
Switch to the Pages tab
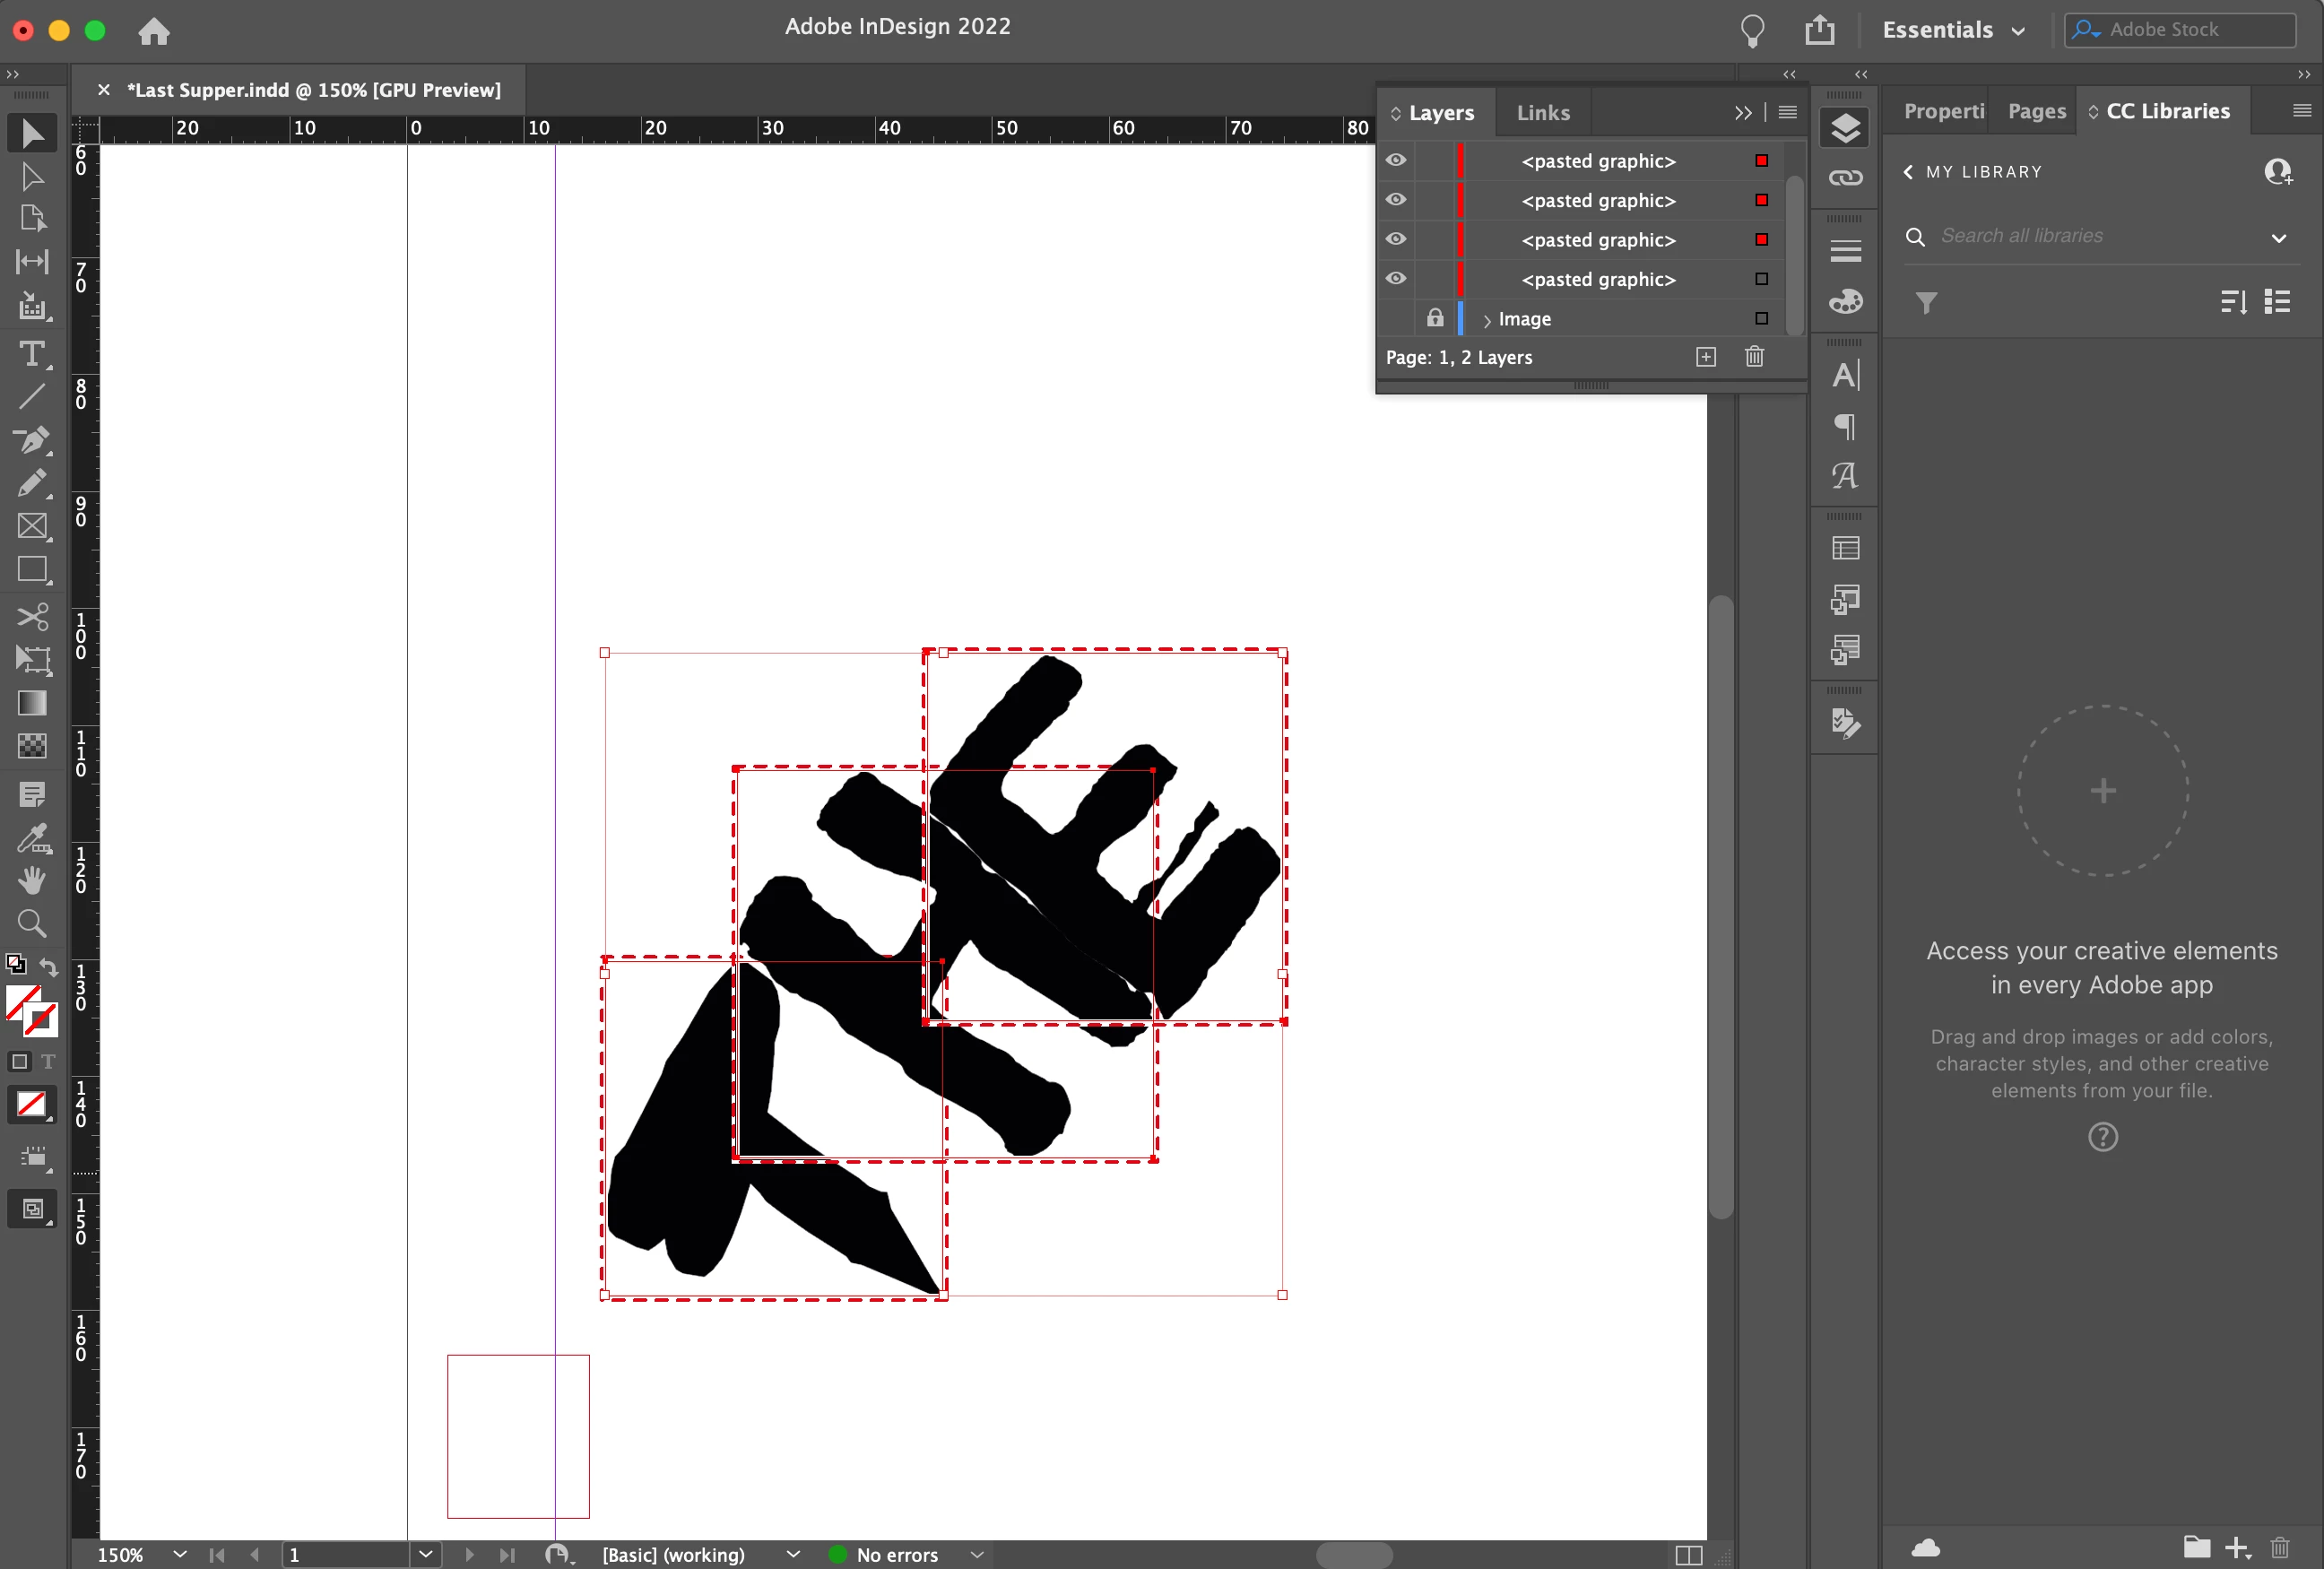(x=2035, y=111)
